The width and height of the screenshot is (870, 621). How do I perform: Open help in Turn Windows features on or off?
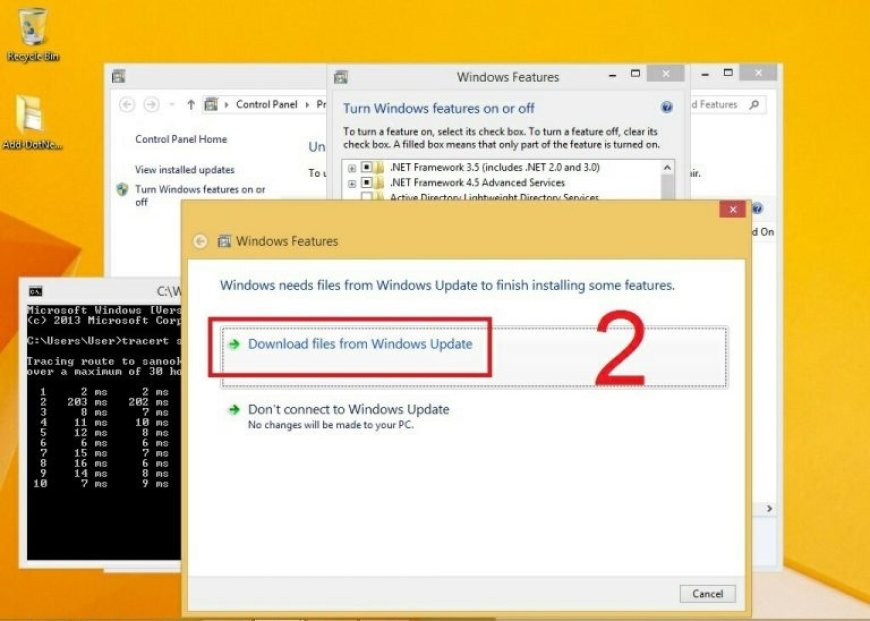[667, 108]
